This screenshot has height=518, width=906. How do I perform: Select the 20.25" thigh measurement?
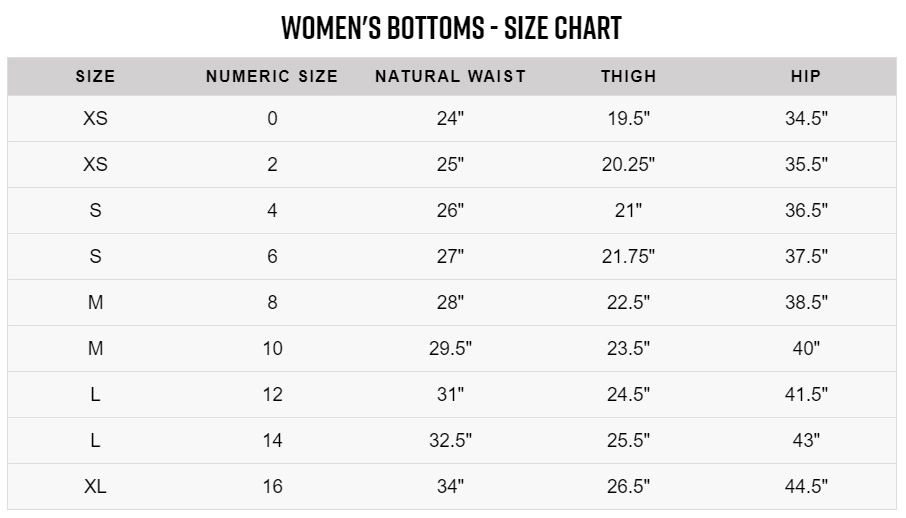coord(628,165)
